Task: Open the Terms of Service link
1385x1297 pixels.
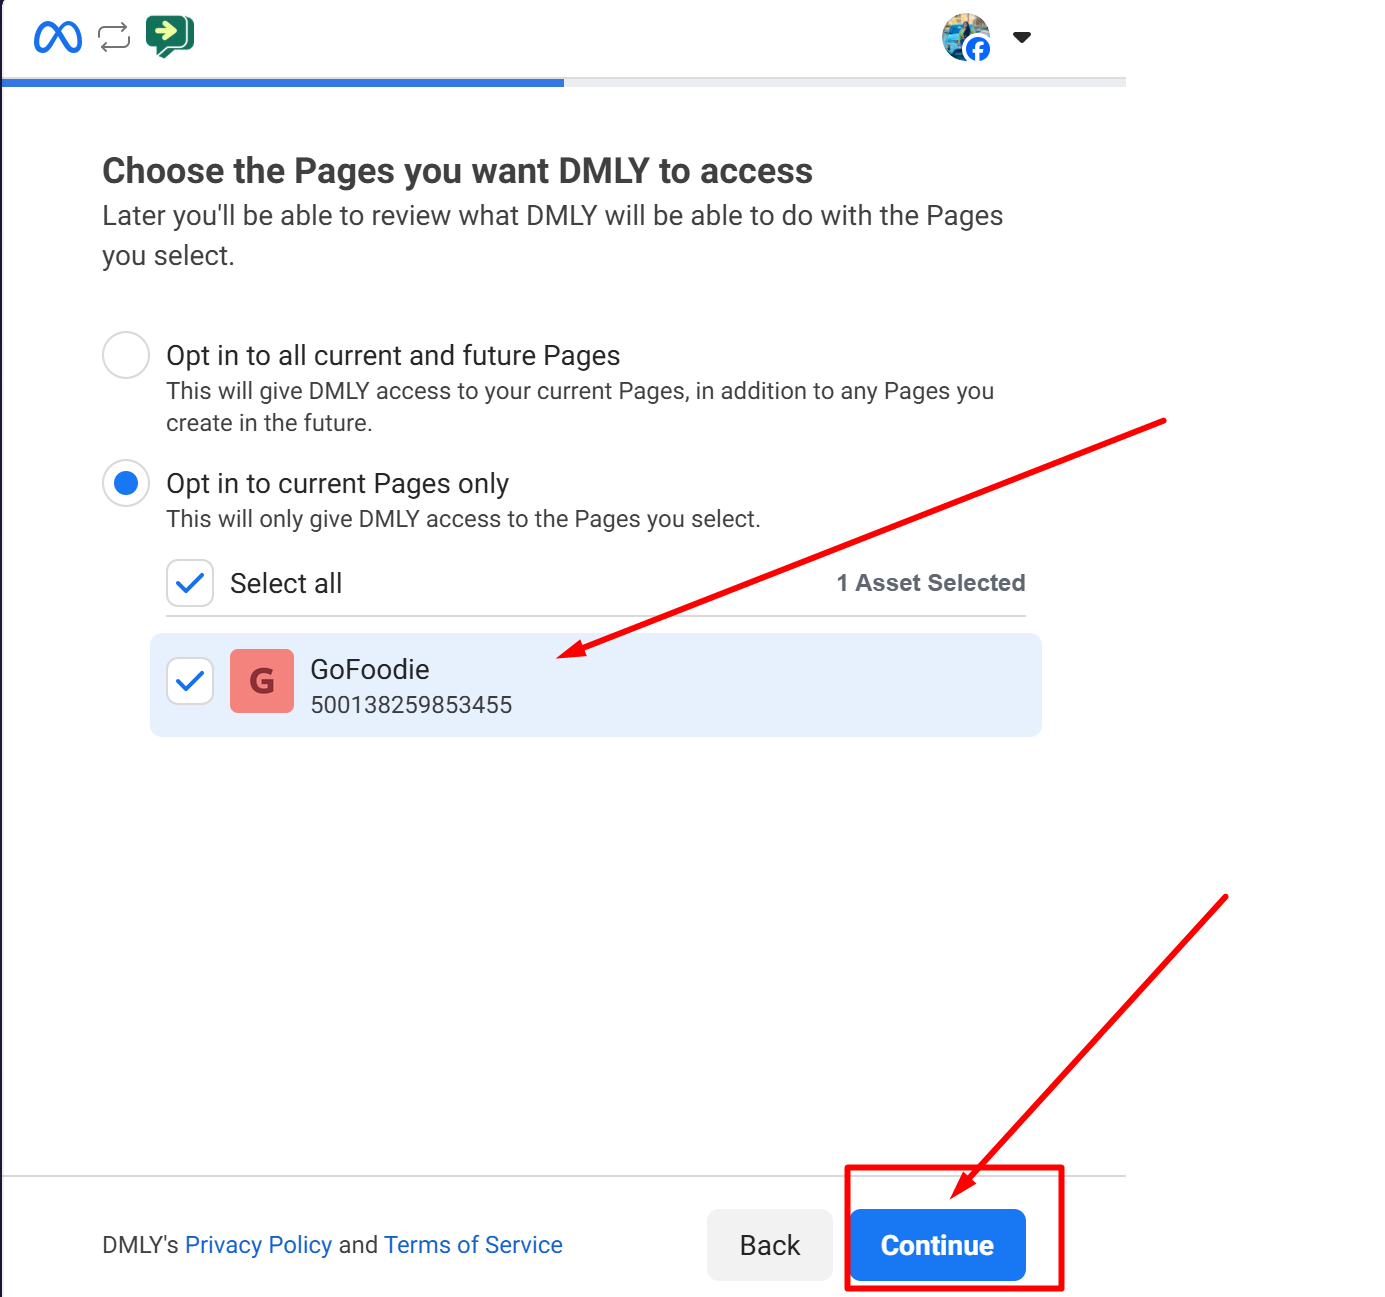Action: coord(473,1245)
